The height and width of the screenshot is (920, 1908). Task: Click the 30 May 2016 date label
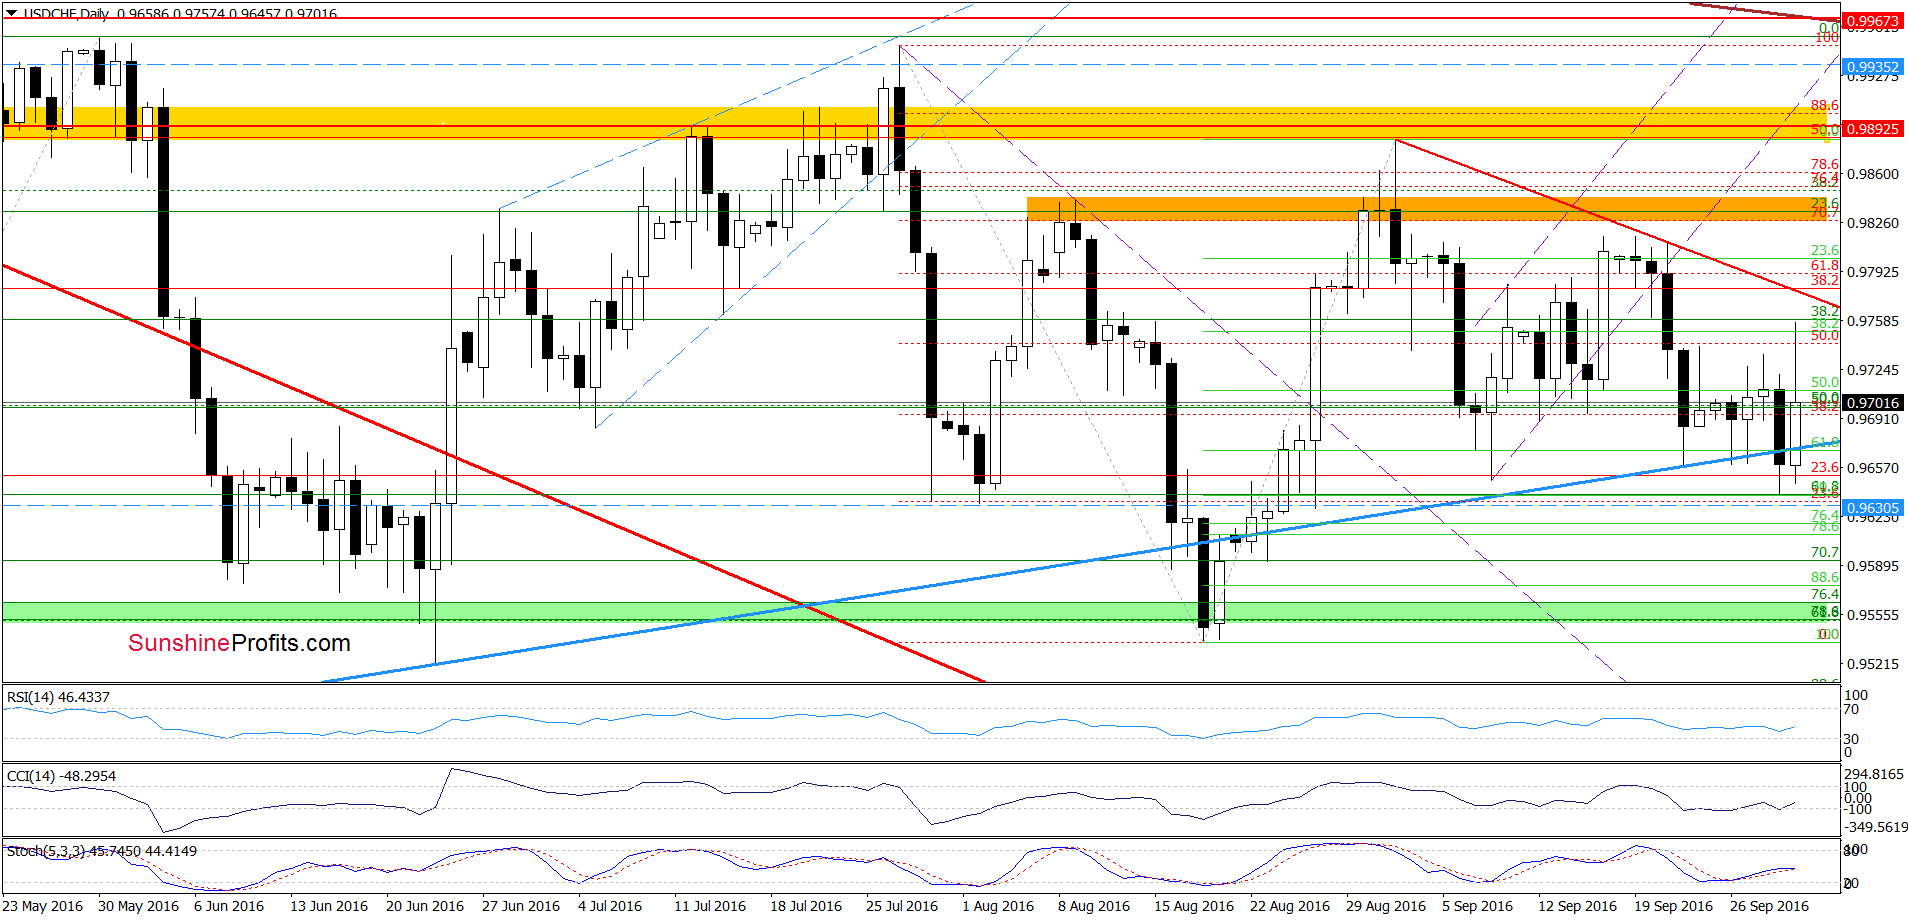(x=139, y=906)
